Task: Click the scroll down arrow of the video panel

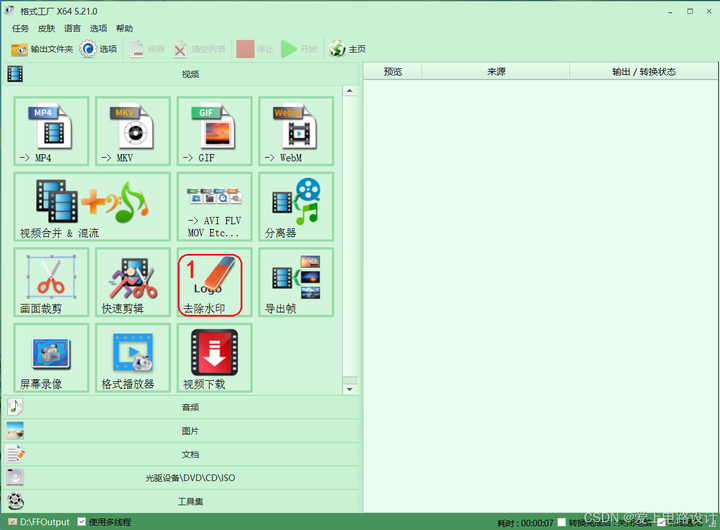Action: 350,389
